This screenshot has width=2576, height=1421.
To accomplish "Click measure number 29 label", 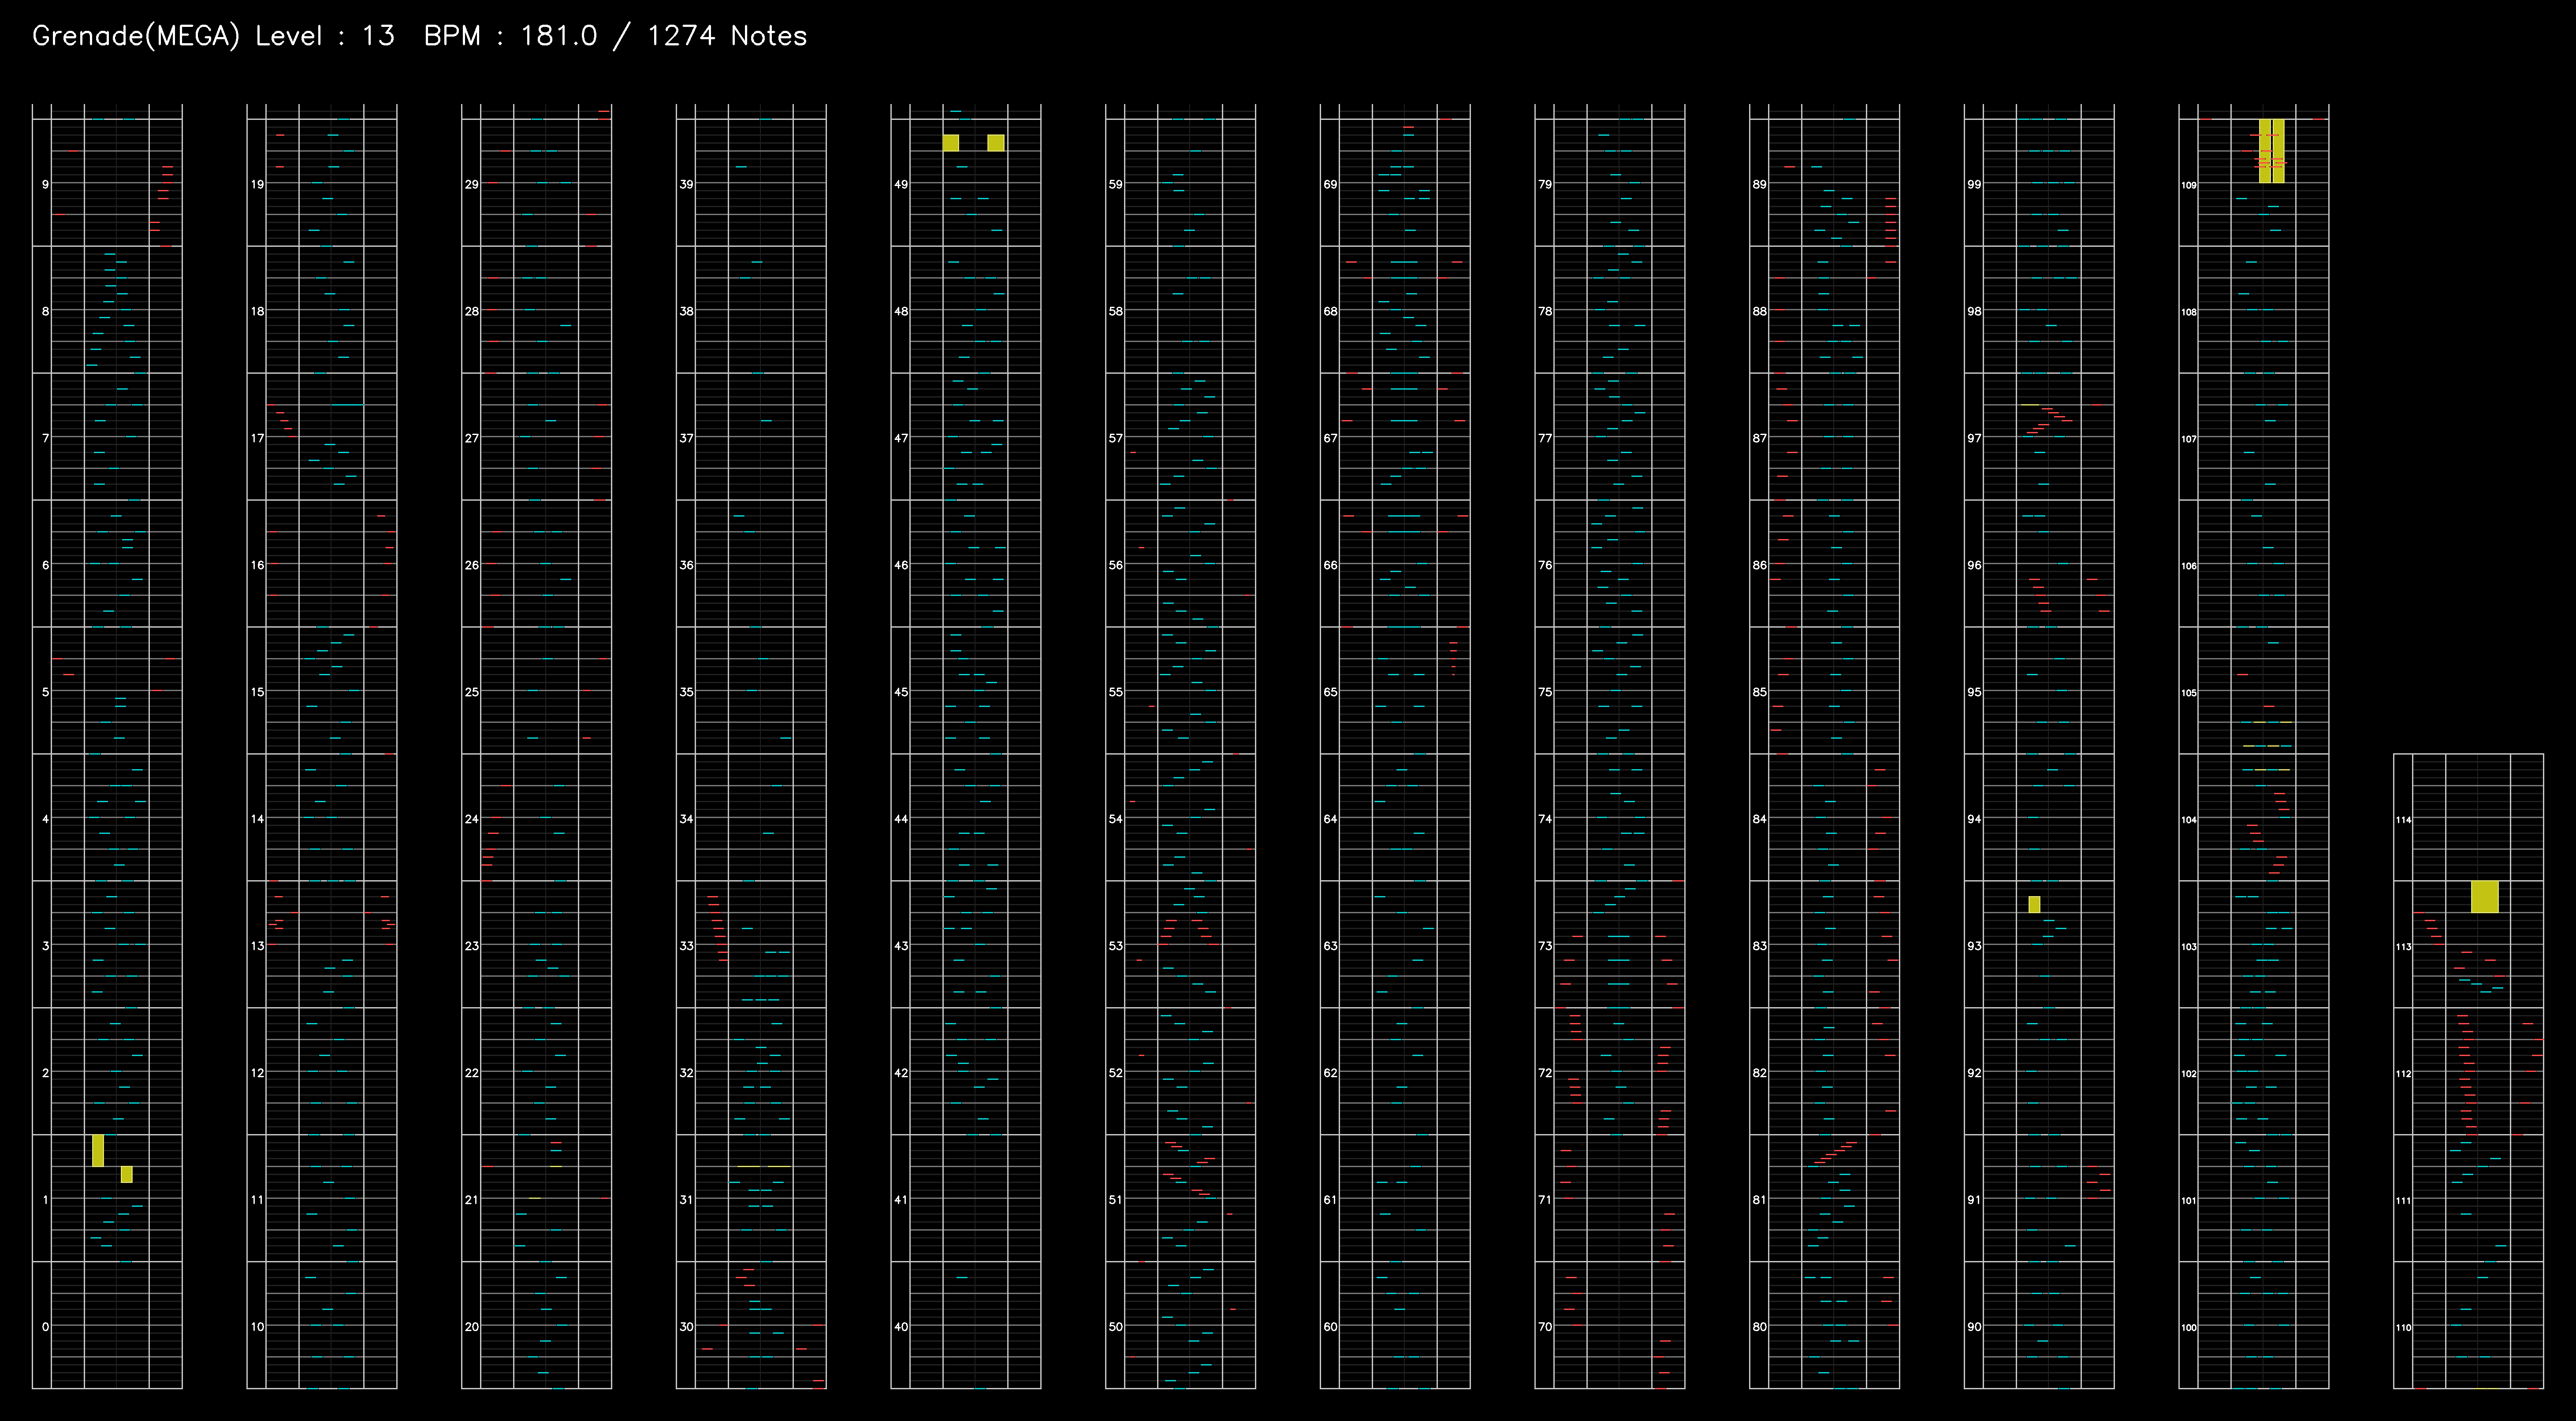I will click(x=472, y=184).
